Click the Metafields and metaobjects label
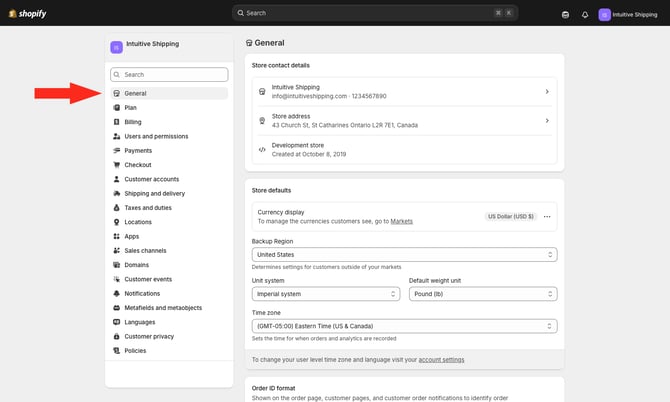The height and width of the screenshot is (402, 670). 163,308
